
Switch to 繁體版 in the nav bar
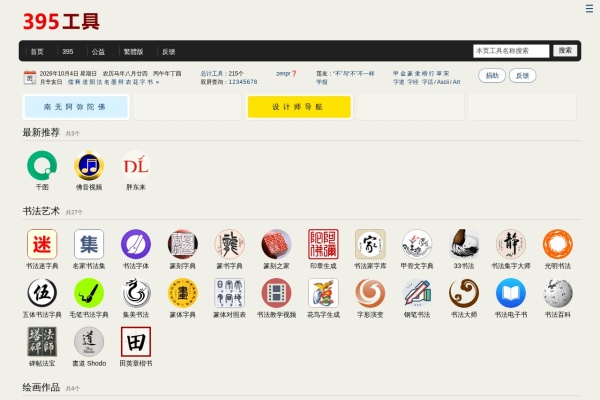(x=133, y=52)
